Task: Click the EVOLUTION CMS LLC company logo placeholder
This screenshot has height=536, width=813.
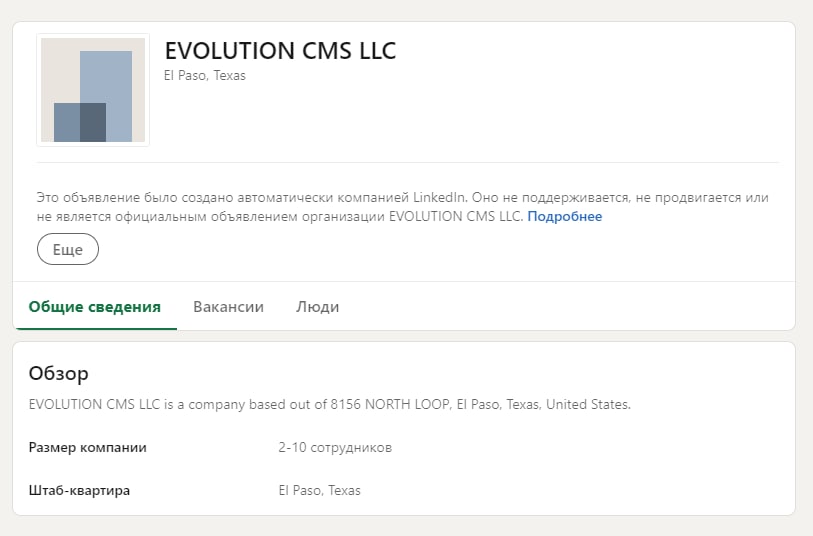Action: point(93,90)
